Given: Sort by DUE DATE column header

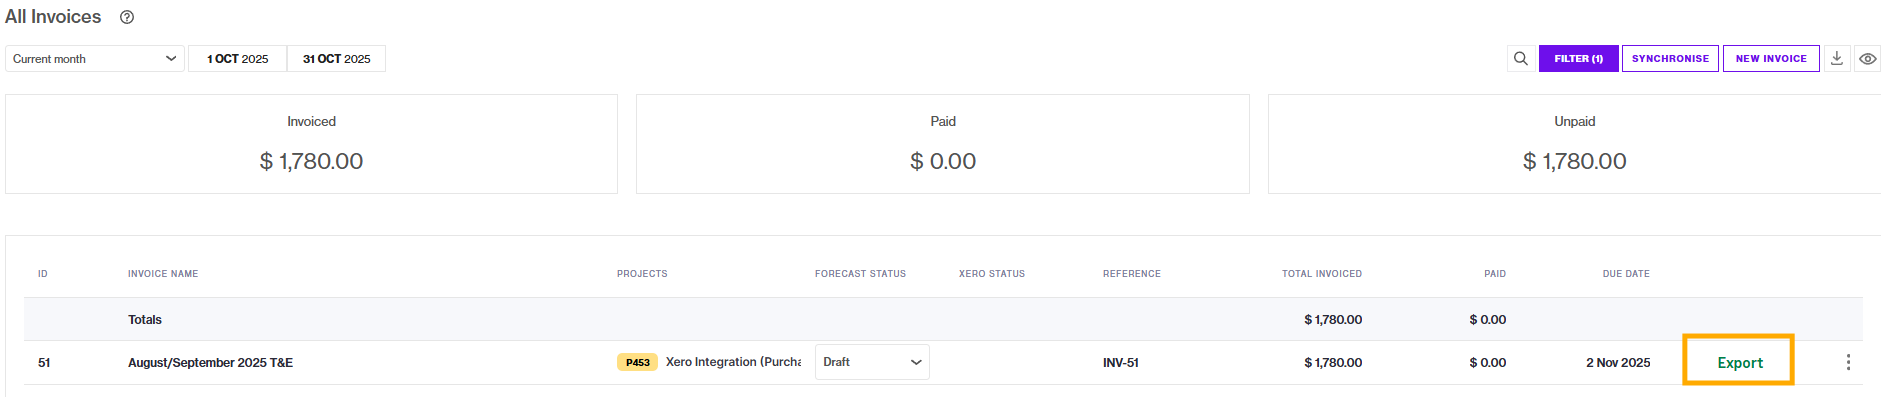Looking at the screenshot, I should 1626,274.
